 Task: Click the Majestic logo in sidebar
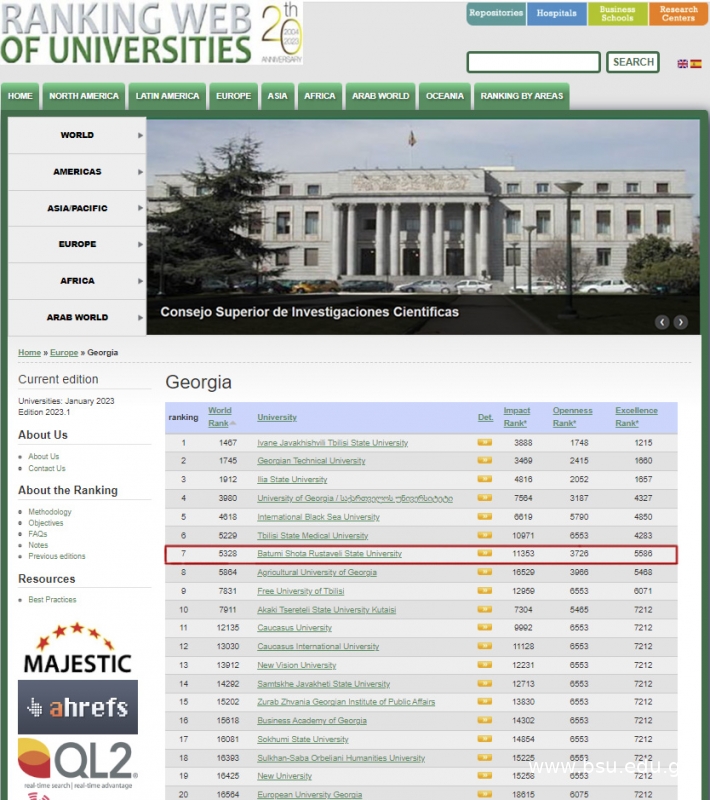[x=77, y=648]
